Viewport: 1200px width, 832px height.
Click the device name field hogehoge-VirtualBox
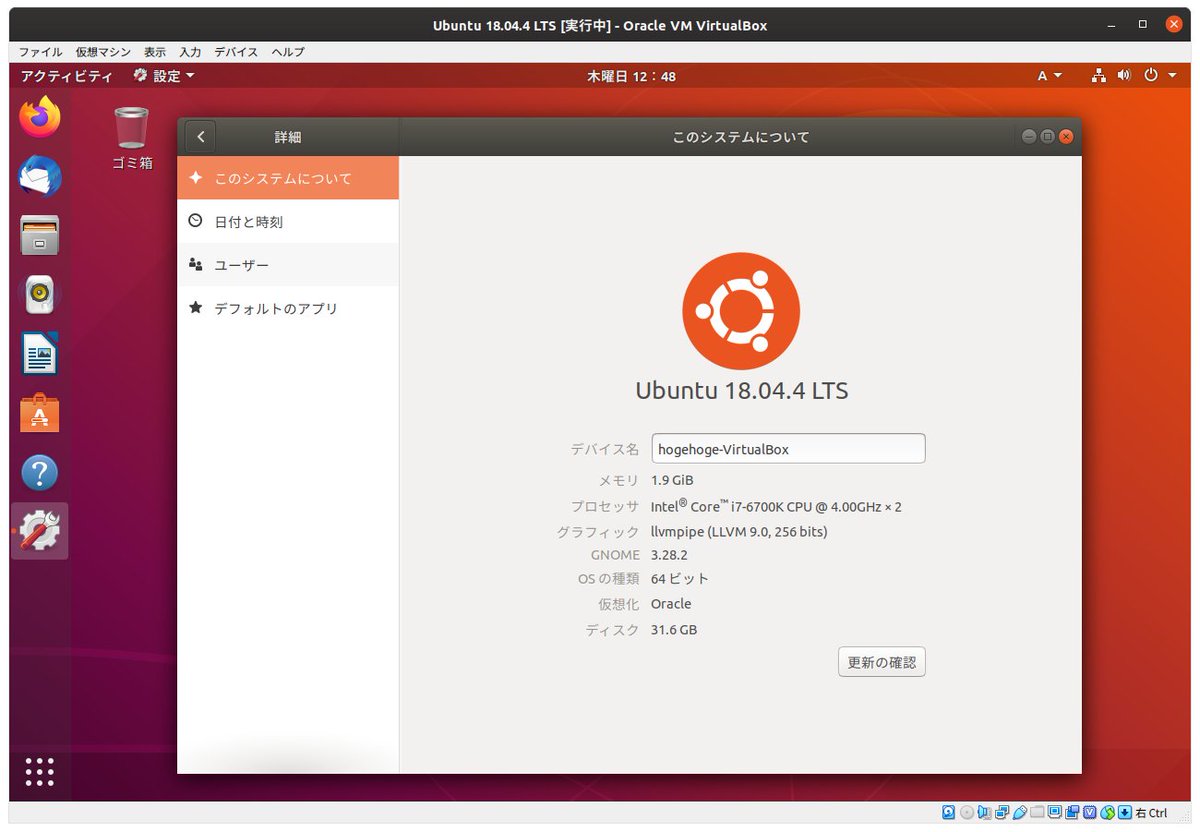coord(788,449)
